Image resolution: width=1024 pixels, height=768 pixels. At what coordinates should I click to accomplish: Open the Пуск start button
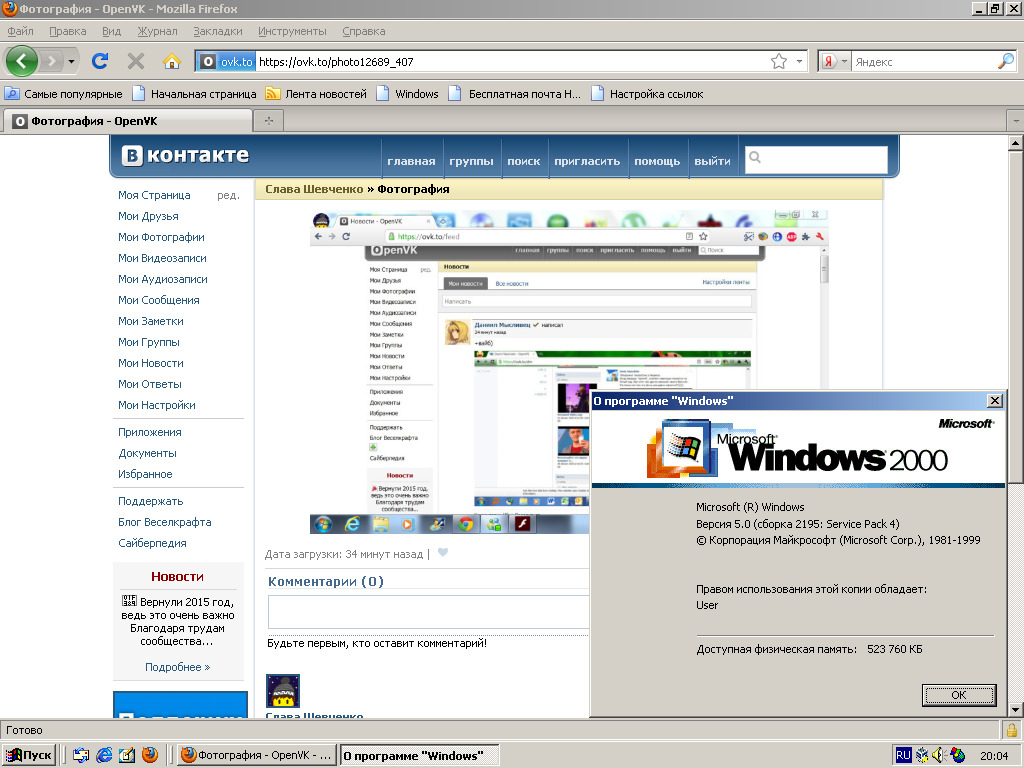tap(29, 755)
